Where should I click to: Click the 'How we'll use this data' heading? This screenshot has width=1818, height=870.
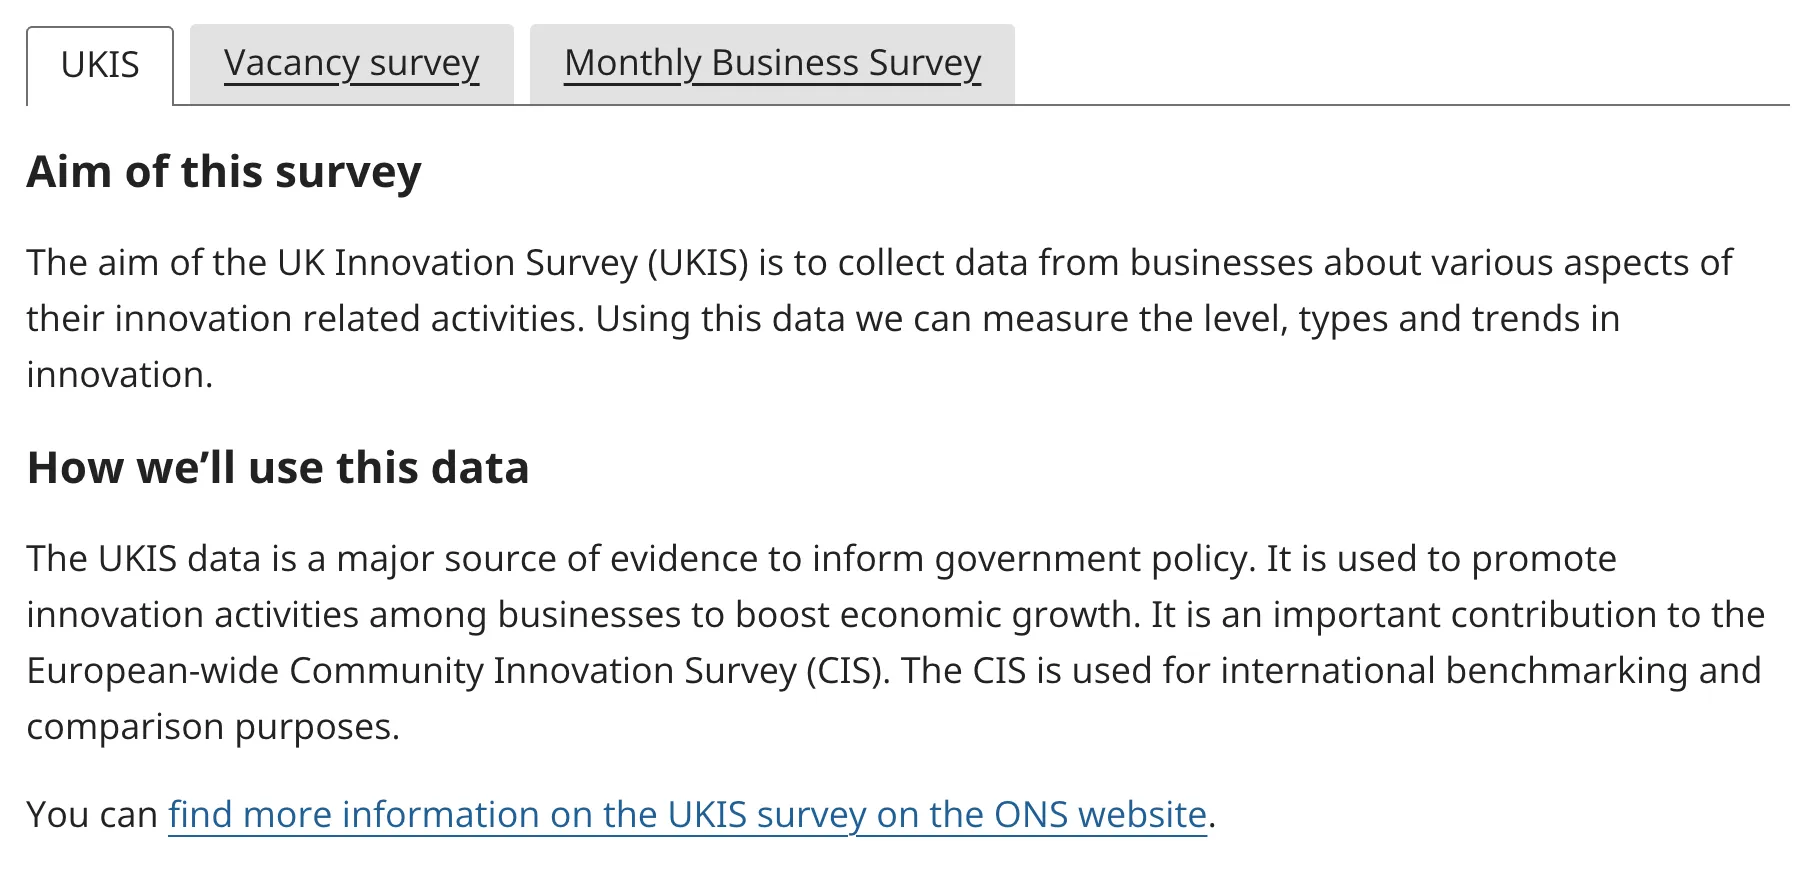(278, 468)
